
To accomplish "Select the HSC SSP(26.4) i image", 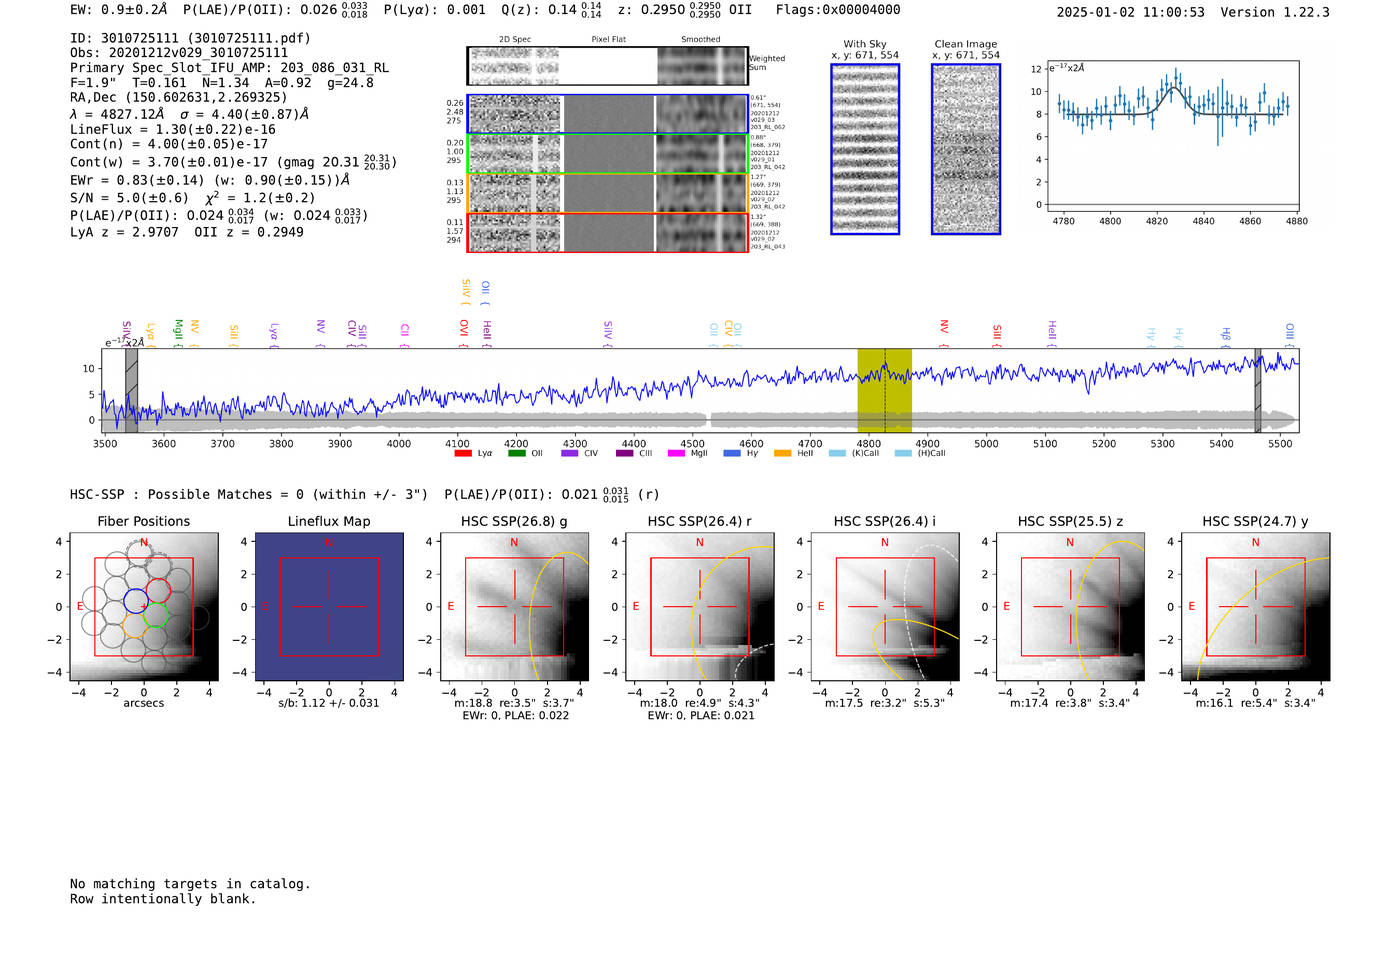I will click(885, 607).
